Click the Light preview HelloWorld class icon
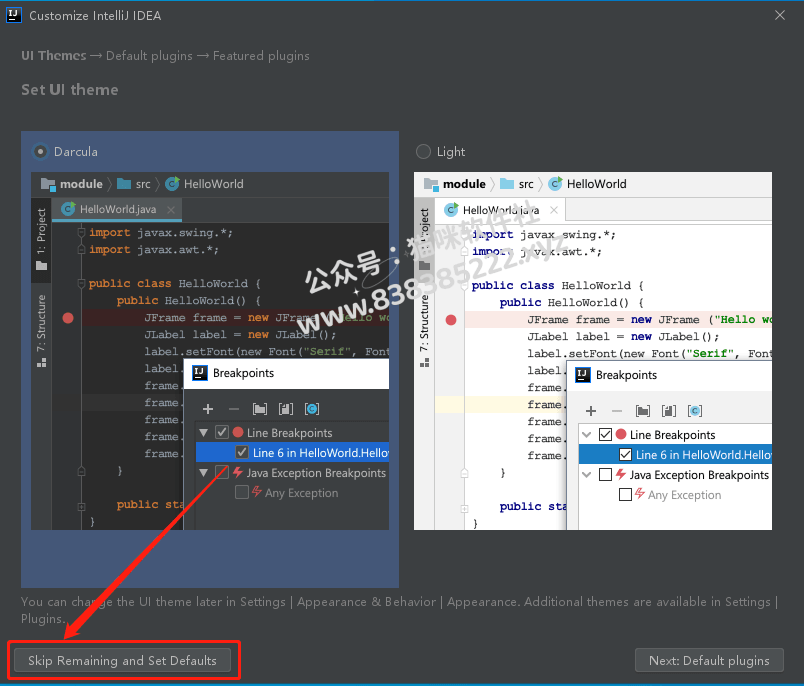The image size is (804, 686). pyautogui.click(x=555, y=184)
